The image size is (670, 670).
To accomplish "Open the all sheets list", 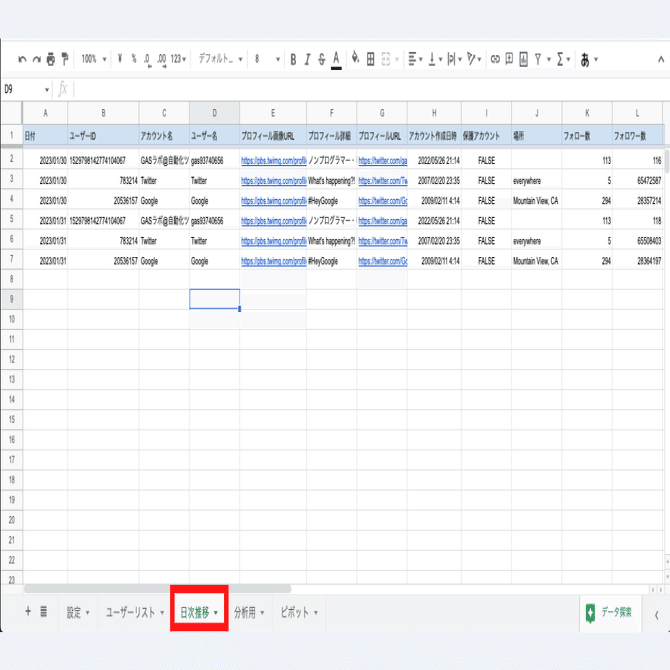I will tap(44, 611).
